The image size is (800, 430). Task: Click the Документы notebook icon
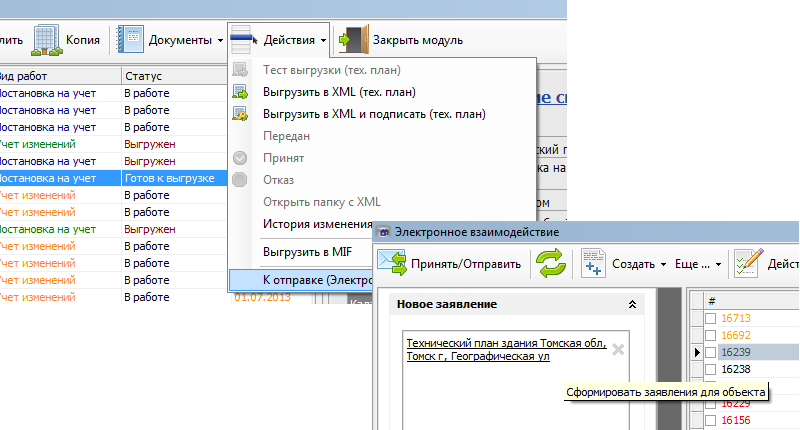tap(131, 40)
